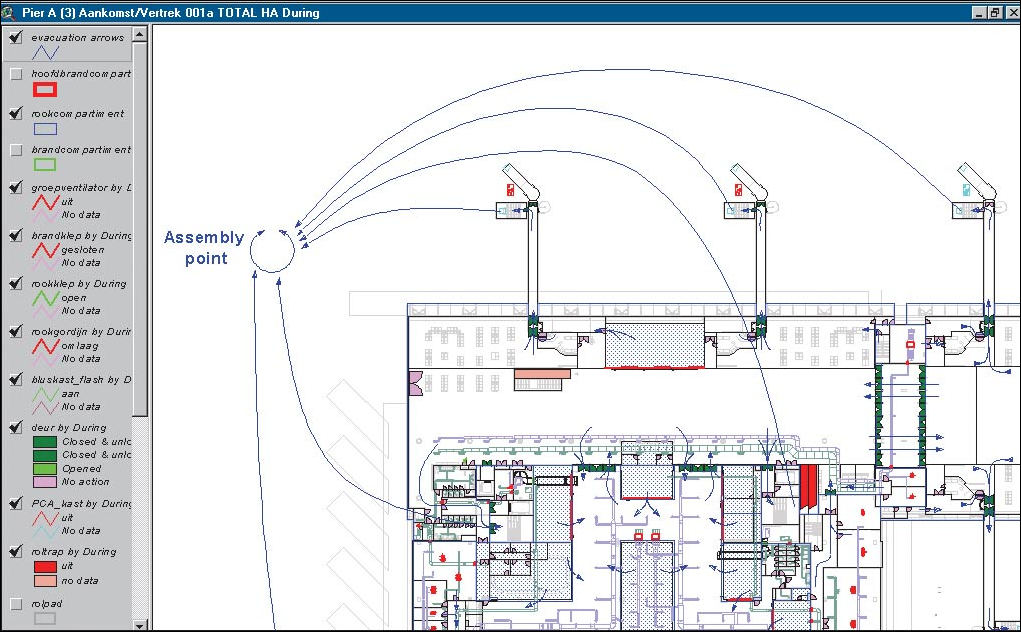The height and width of the screenshot is (632, 1021).
Task: Enable the hoofdbrandcompartiment layer checkbox
Action: click(16, 74)
